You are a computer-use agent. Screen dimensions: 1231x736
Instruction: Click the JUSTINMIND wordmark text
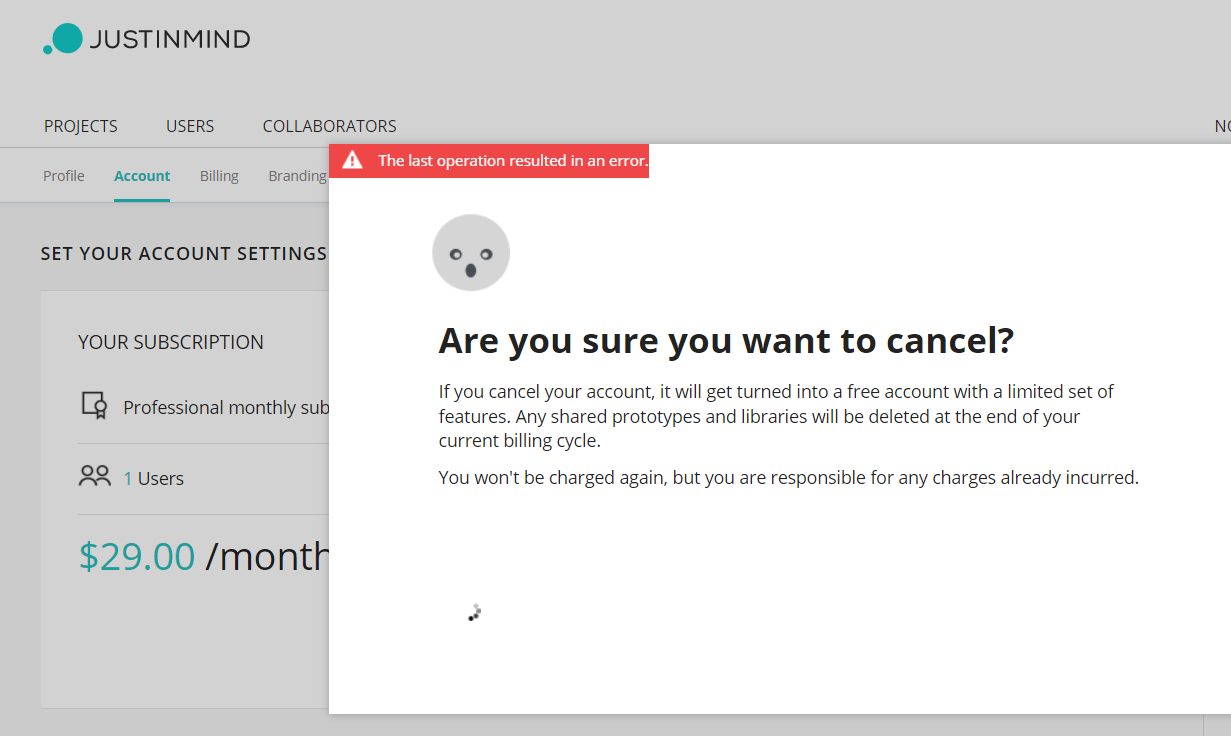[170, 40]
